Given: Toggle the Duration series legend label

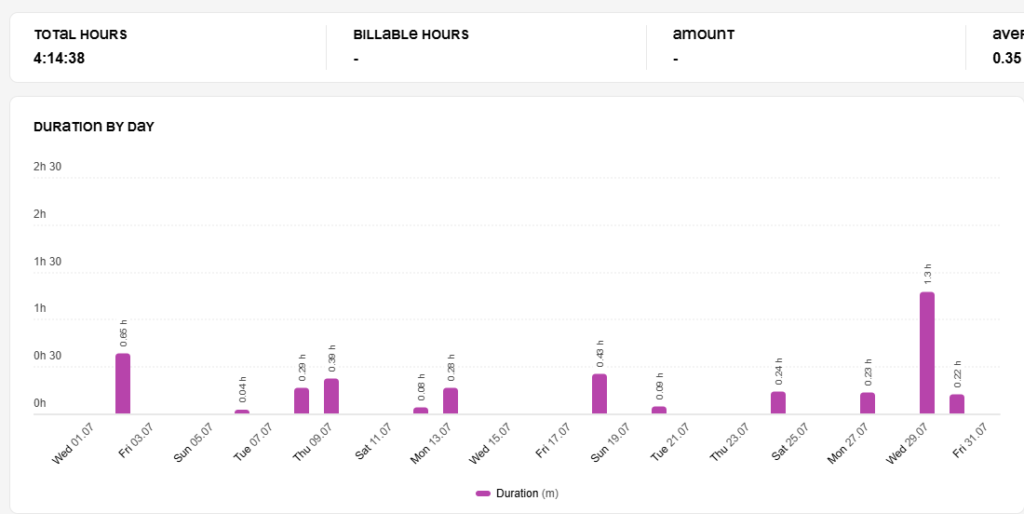Looking at the screenshot, I should (527, 494).
